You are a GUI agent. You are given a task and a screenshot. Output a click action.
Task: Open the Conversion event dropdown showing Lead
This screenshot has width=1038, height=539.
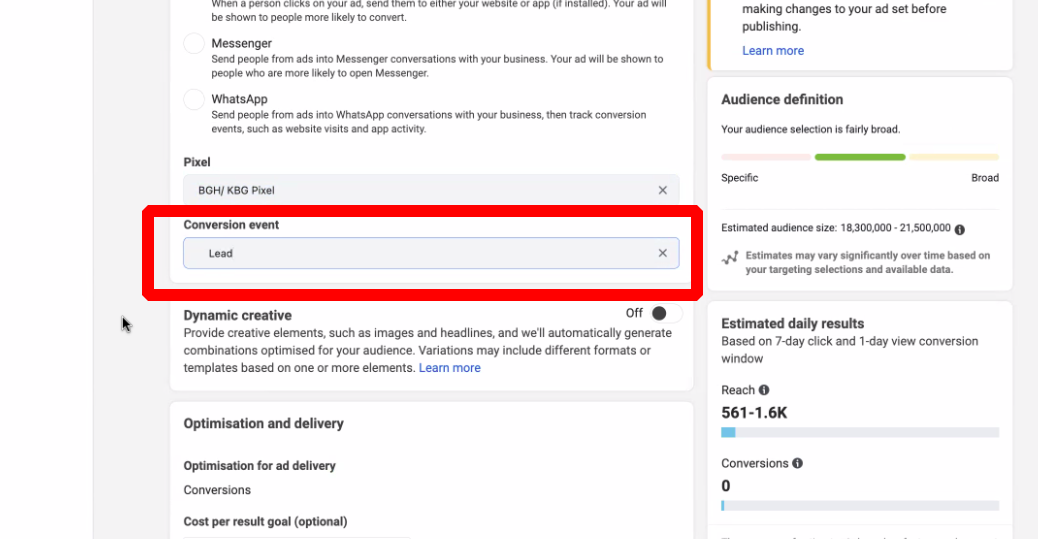420,253
